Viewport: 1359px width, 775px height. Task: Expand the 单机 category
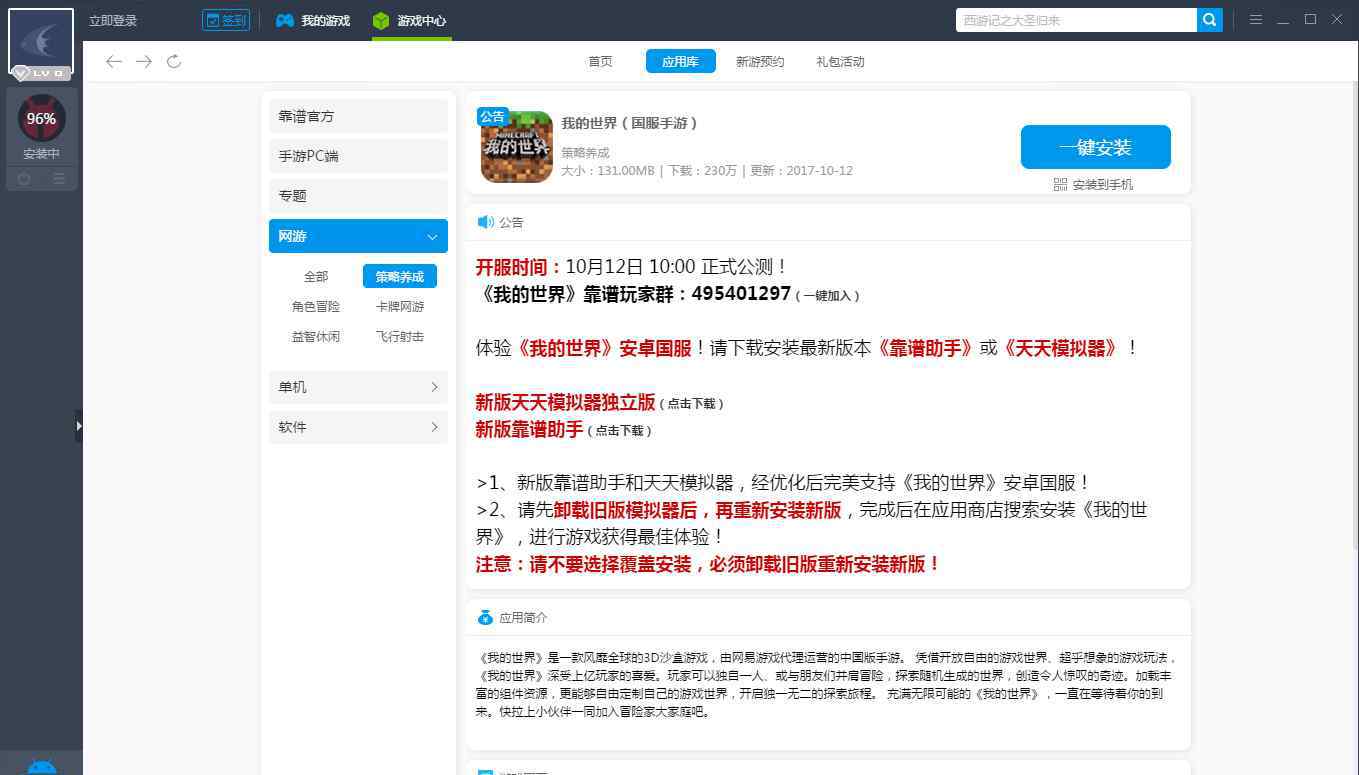358,387
